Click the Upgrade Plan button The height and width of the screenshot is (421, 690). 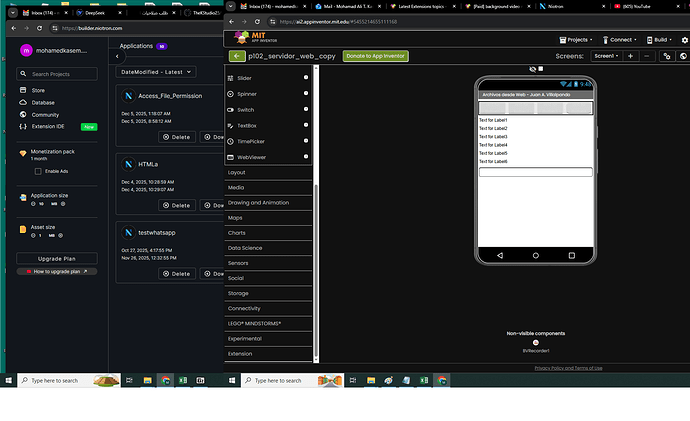57,258
